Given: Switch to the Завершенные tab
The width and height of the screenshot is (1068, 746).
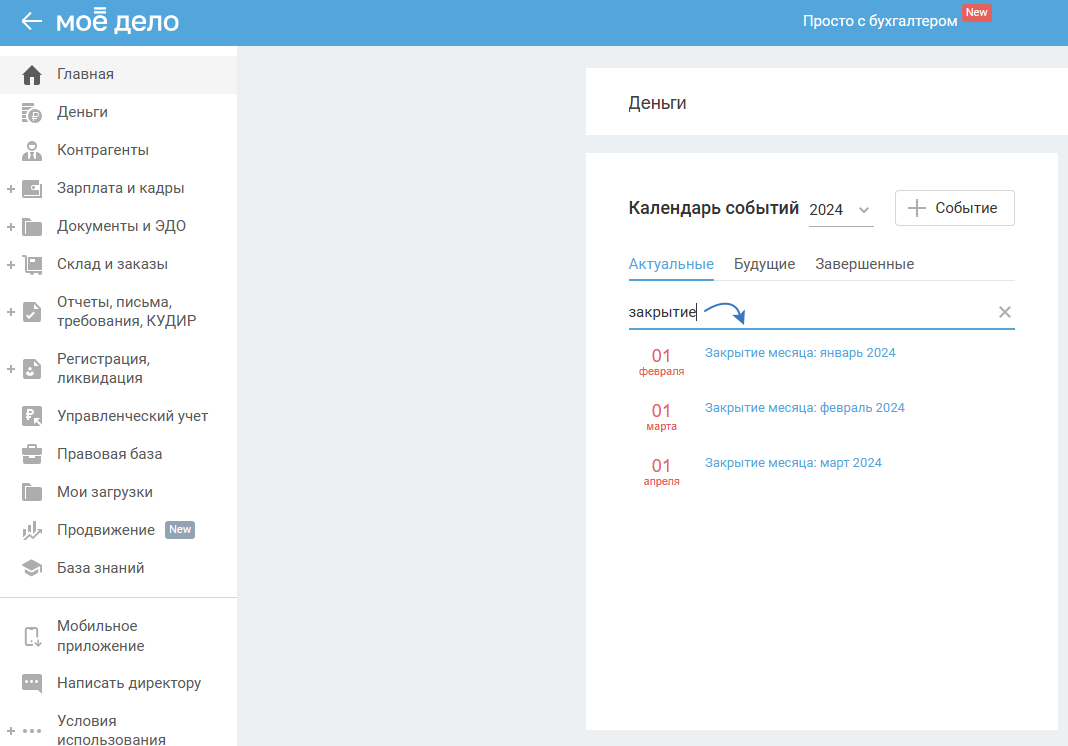Looking at the screenshot, I should 864,264.
